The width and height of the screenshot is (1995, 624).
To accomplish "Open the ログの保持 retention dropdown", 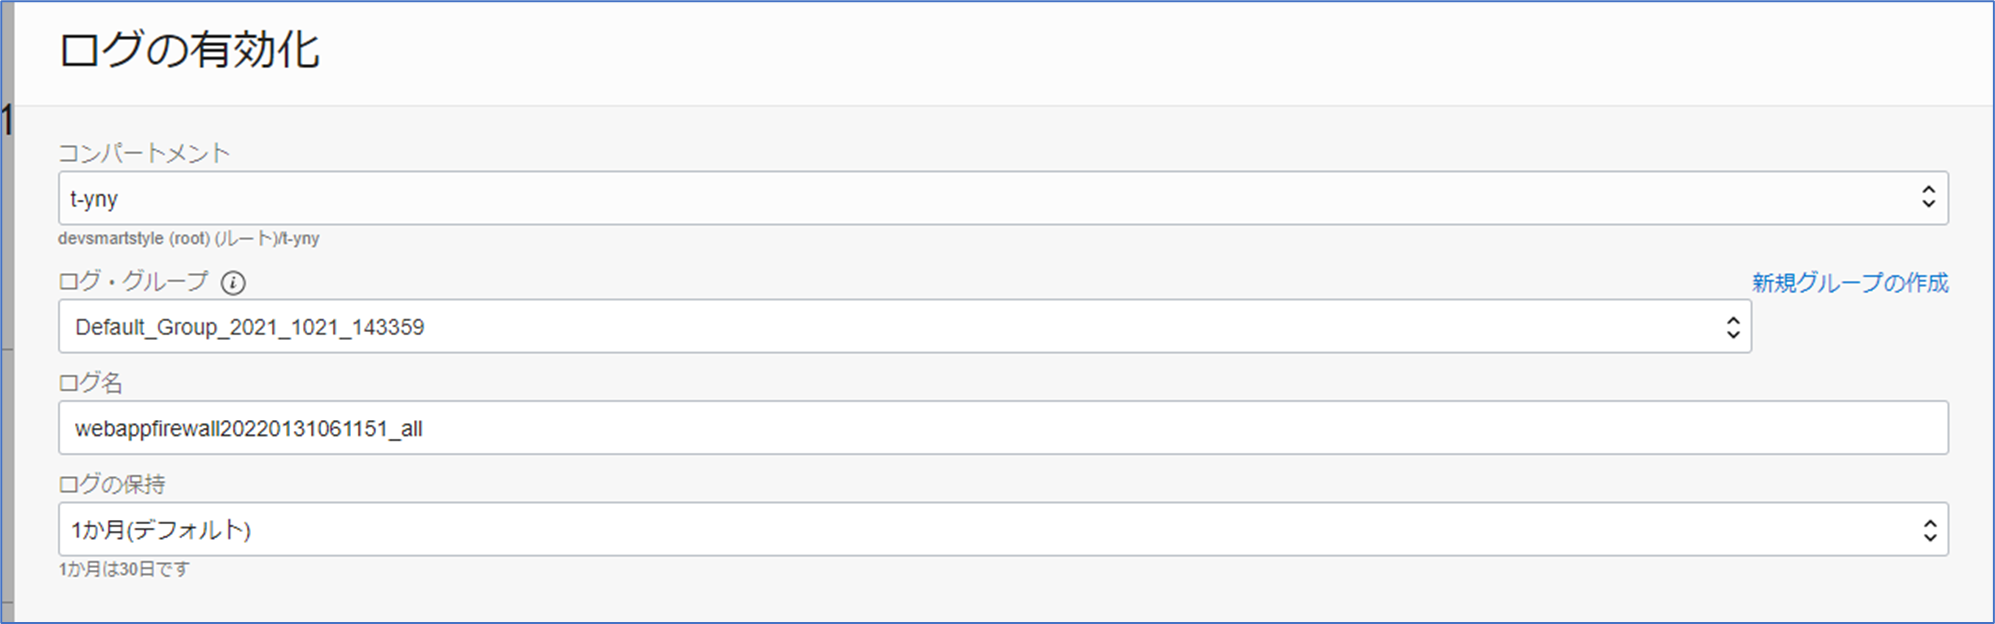I will [x=1003, y=529].
